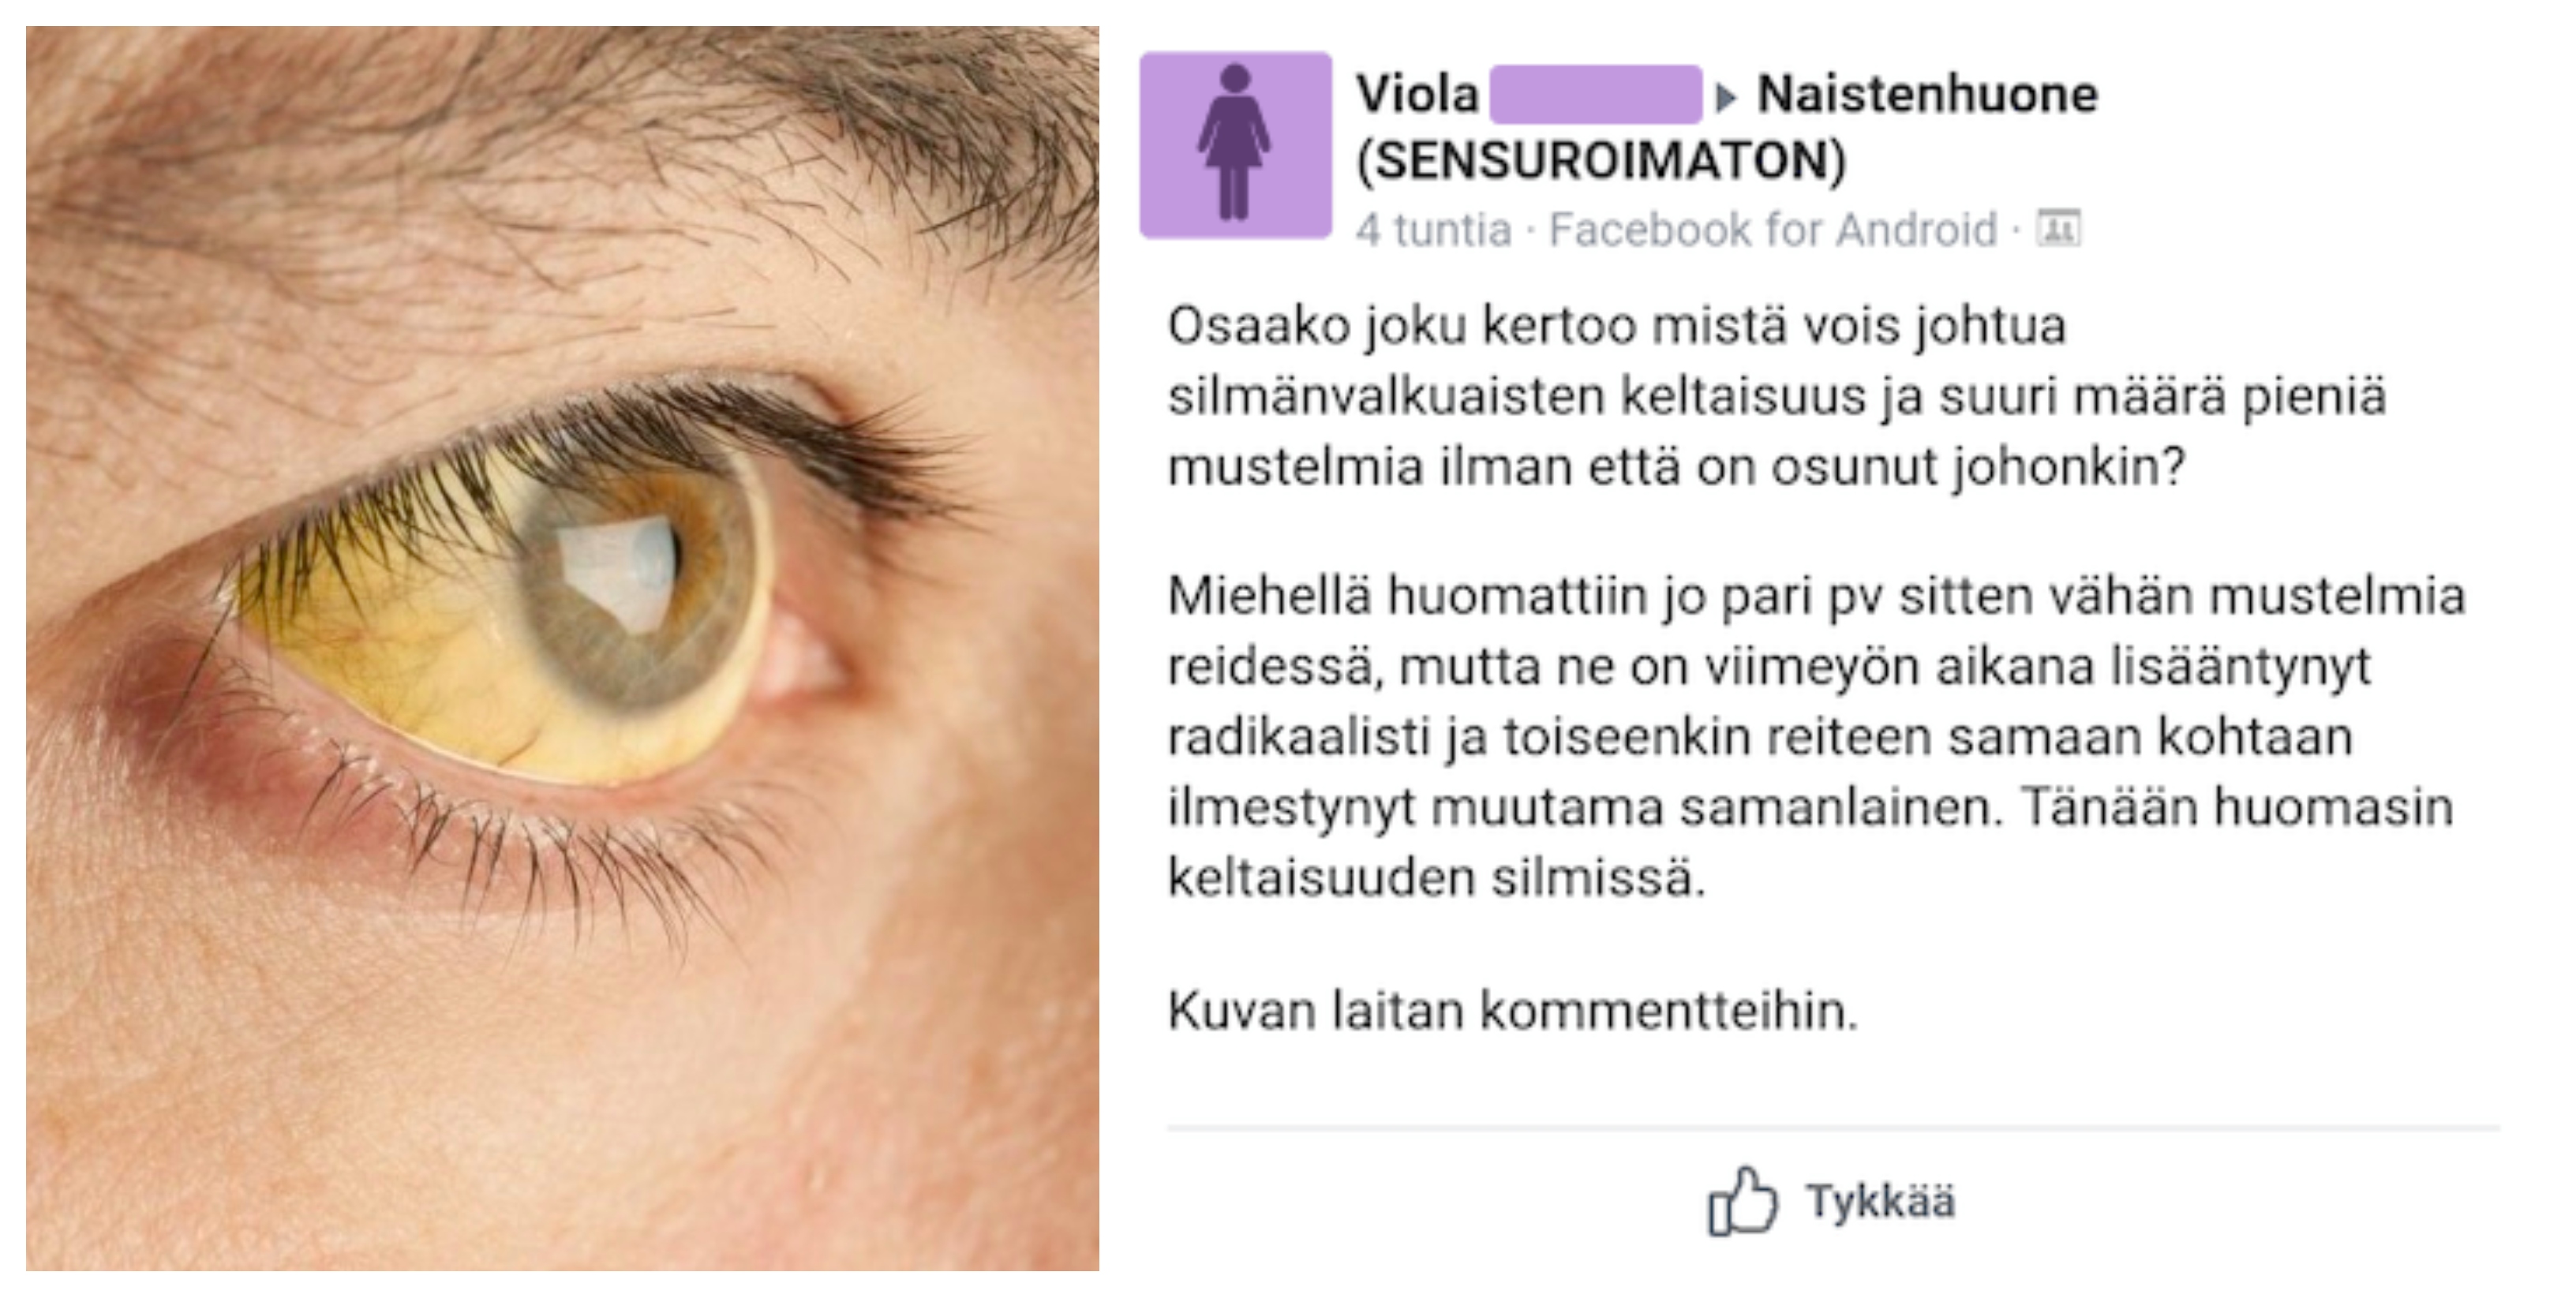The width and height of the screenshot is (2576, 1298).
Task: Click the (SENSUROIMATON) group title line
Action: click(x=1601, y=161)
